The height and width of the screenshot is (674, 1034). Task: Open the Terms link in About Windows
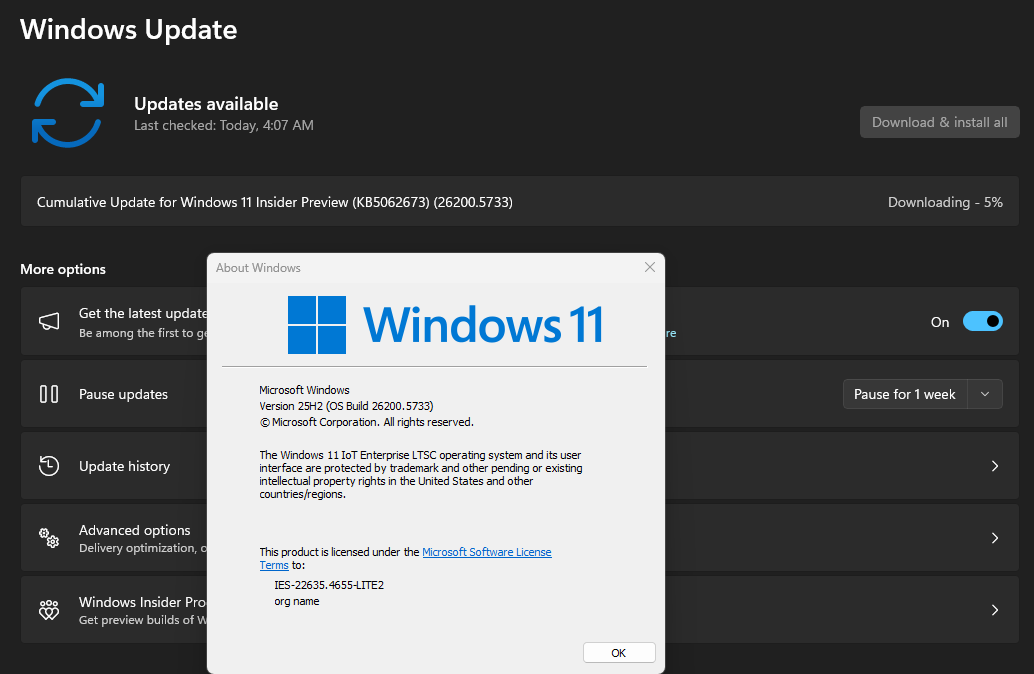274,565
